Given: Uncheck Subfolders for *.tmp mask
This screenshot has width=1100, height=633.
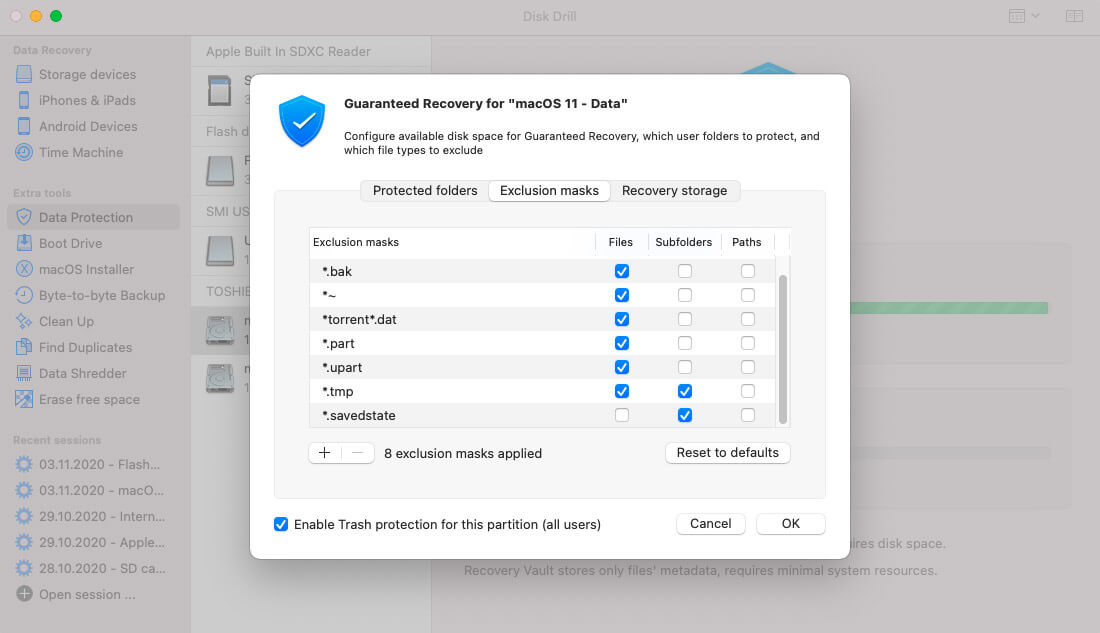Looking at the screenshot, I should tap(685, 391).
